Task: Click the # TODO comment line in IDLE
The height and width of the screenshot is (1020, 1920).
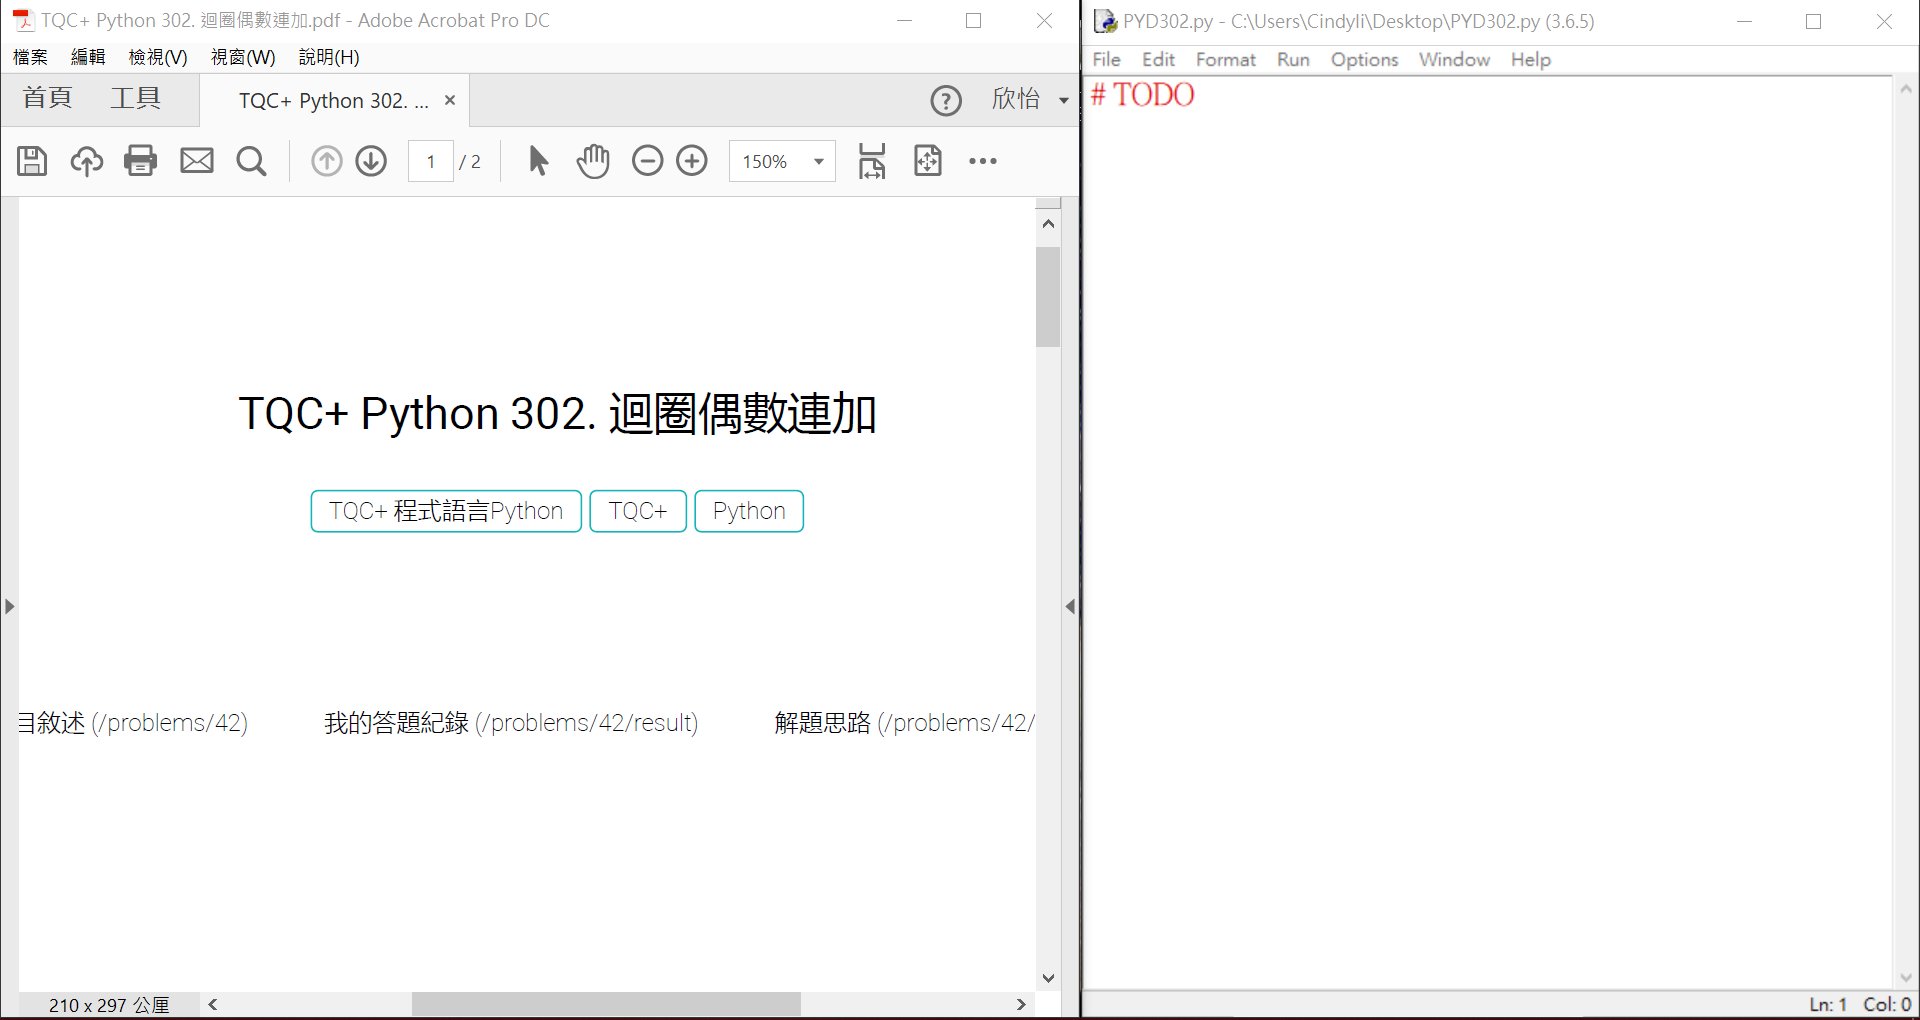Action: click(1142, 95)
